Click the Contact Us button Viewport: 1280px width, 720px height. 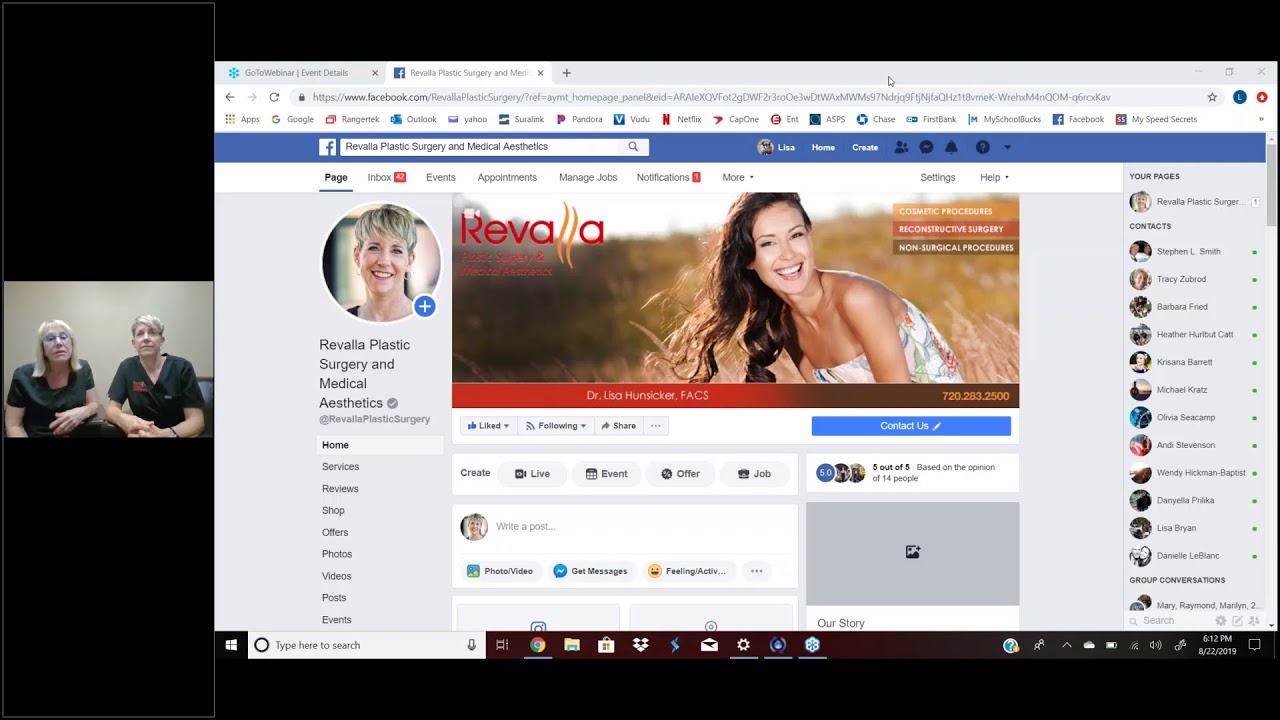tap(911, 426)
